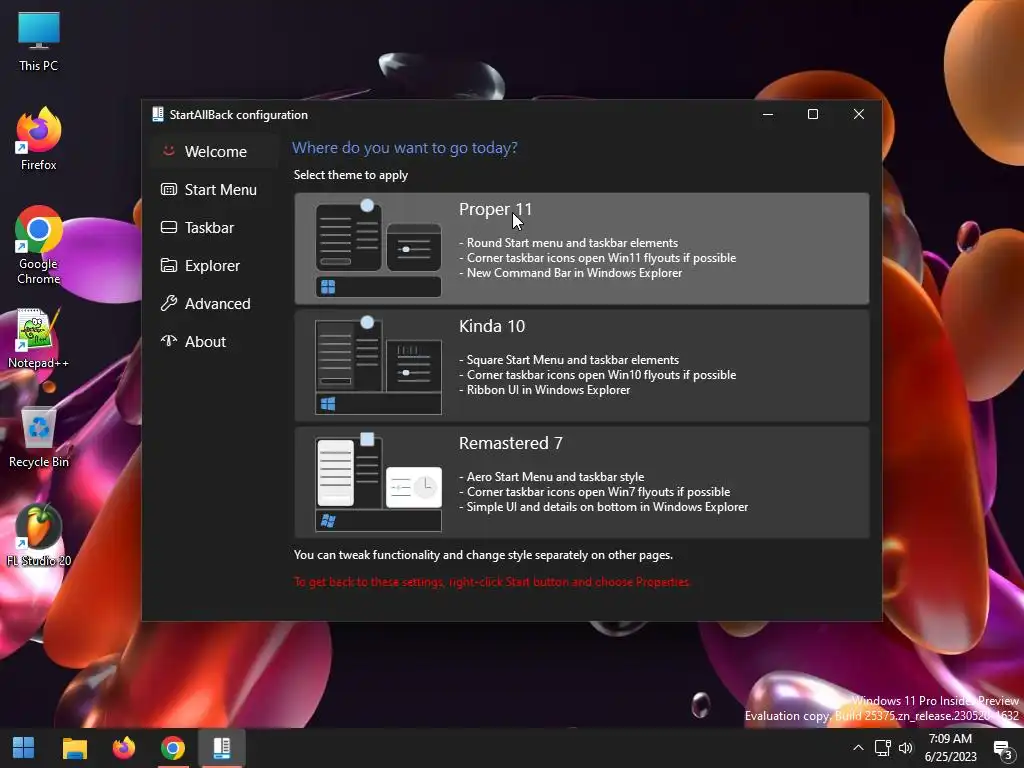Open the Welcome page in sidebar
This screenshot has width=1024, height=768.
(214, 152)
